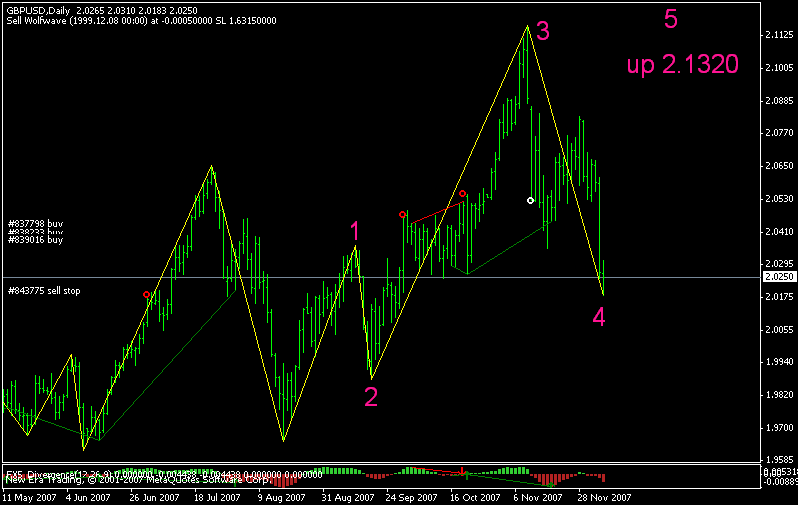Viewport: 798px width, 505px height.
Task: Click the 2.0885 price axis label
Action: coord(779,100)
